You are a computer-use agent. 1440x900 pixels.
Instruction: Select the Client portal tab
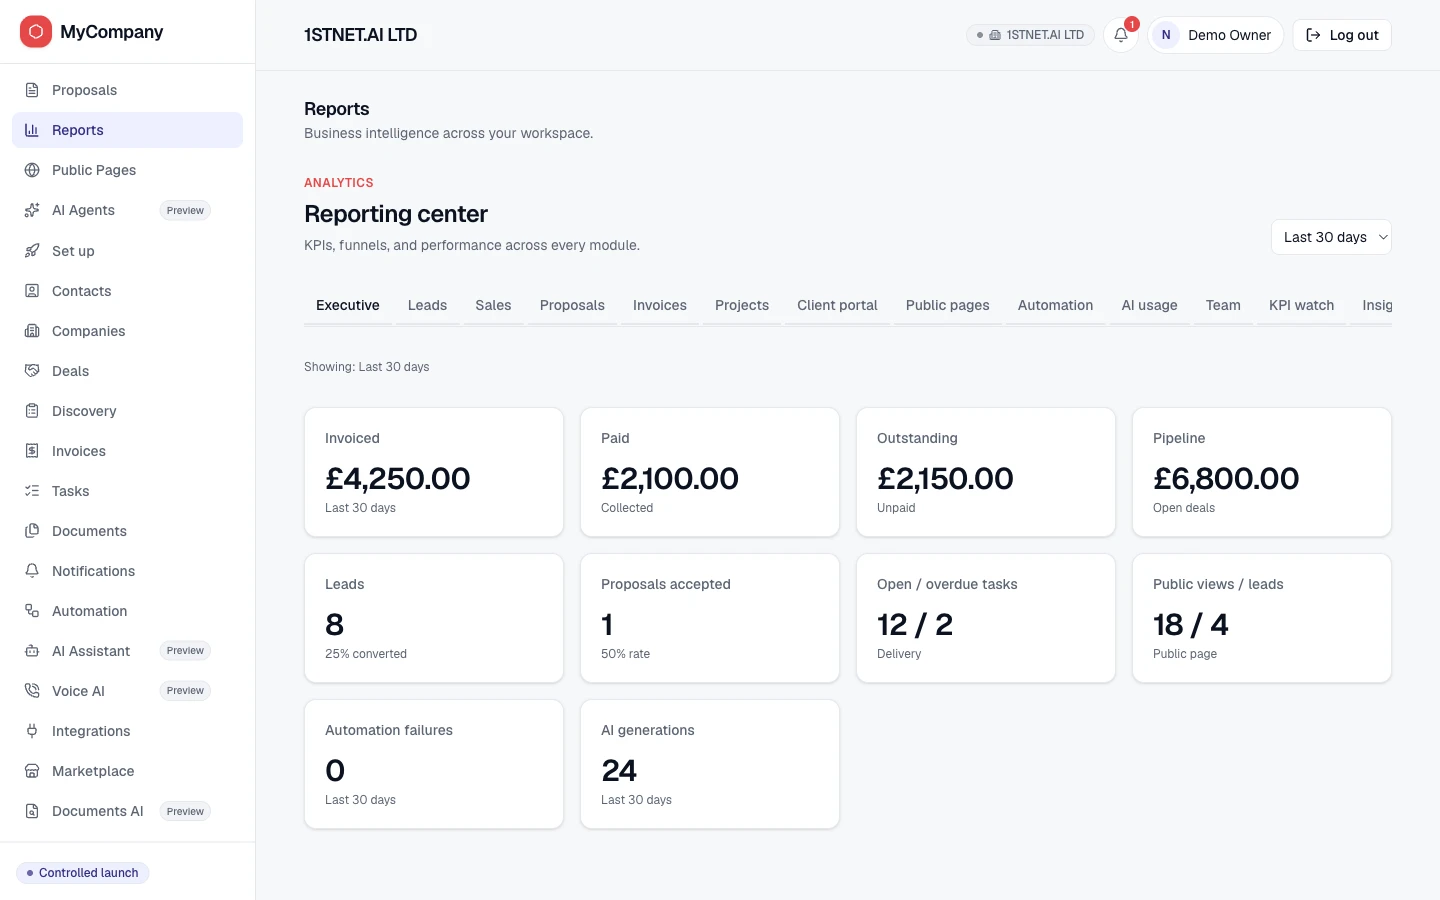(837, 305)
